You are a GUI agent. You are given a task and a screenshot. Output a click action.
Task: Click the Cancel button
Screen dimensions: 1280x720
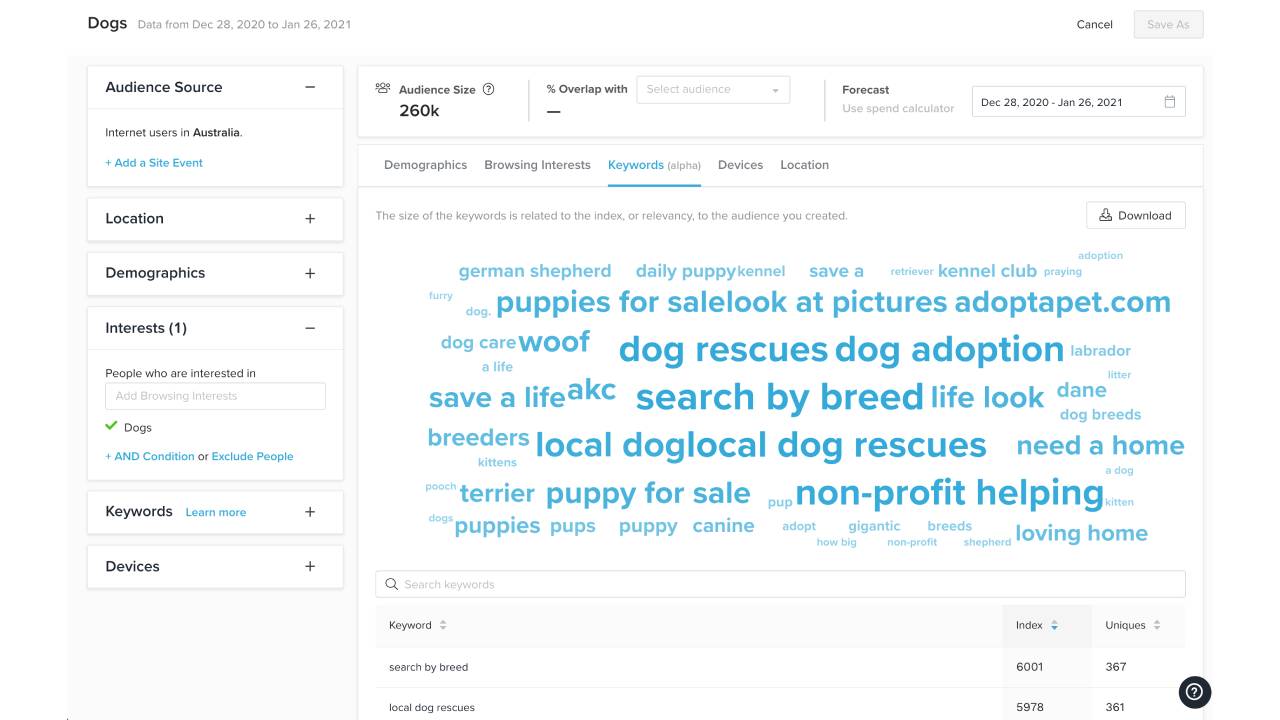click(x=1094, y=24)
